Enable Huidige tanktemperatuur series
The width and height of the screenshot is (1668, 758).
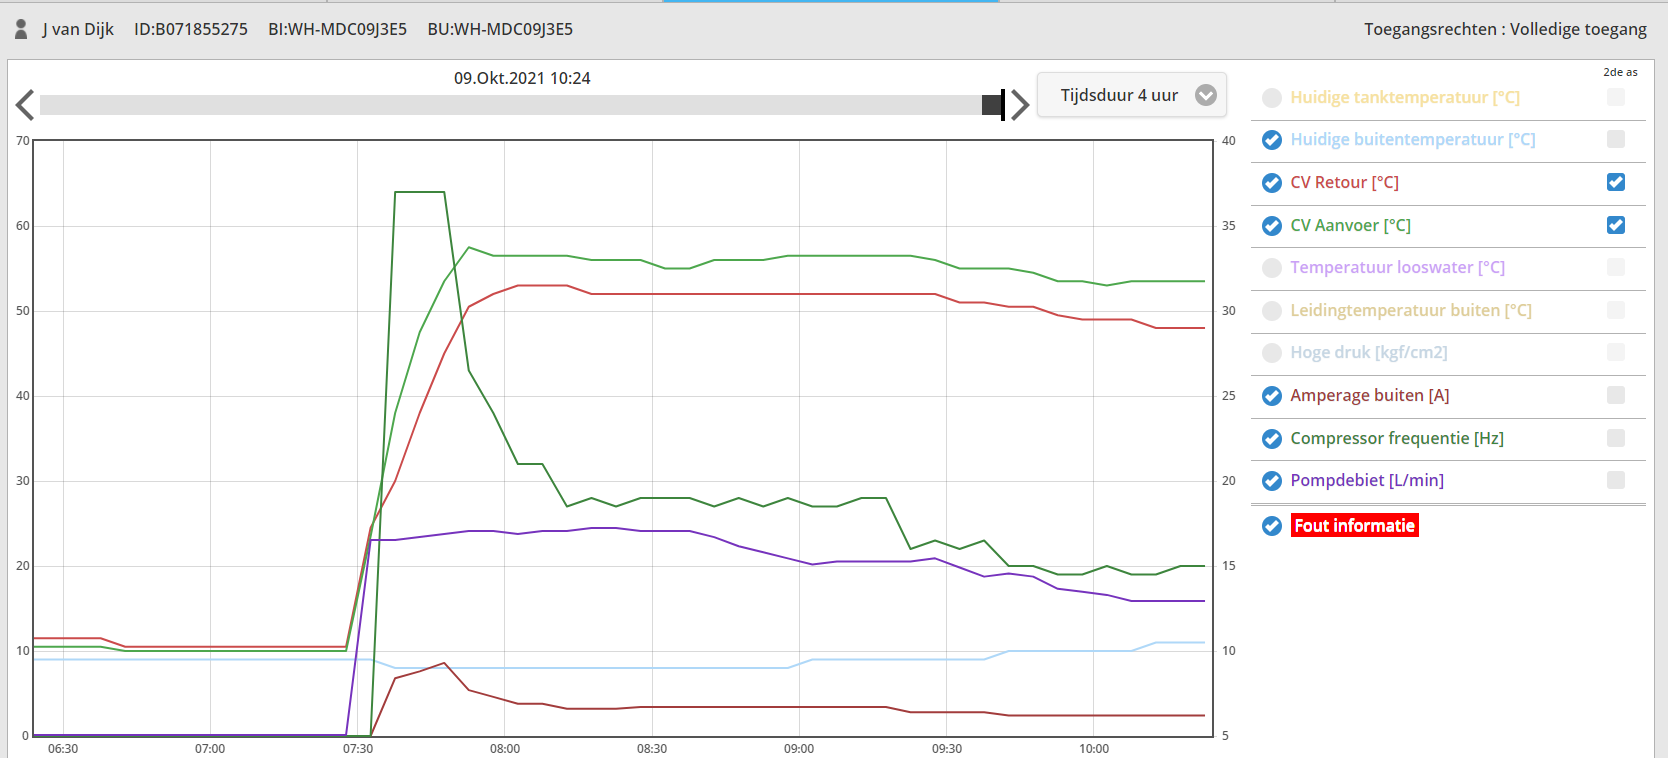pos(1272,98)
